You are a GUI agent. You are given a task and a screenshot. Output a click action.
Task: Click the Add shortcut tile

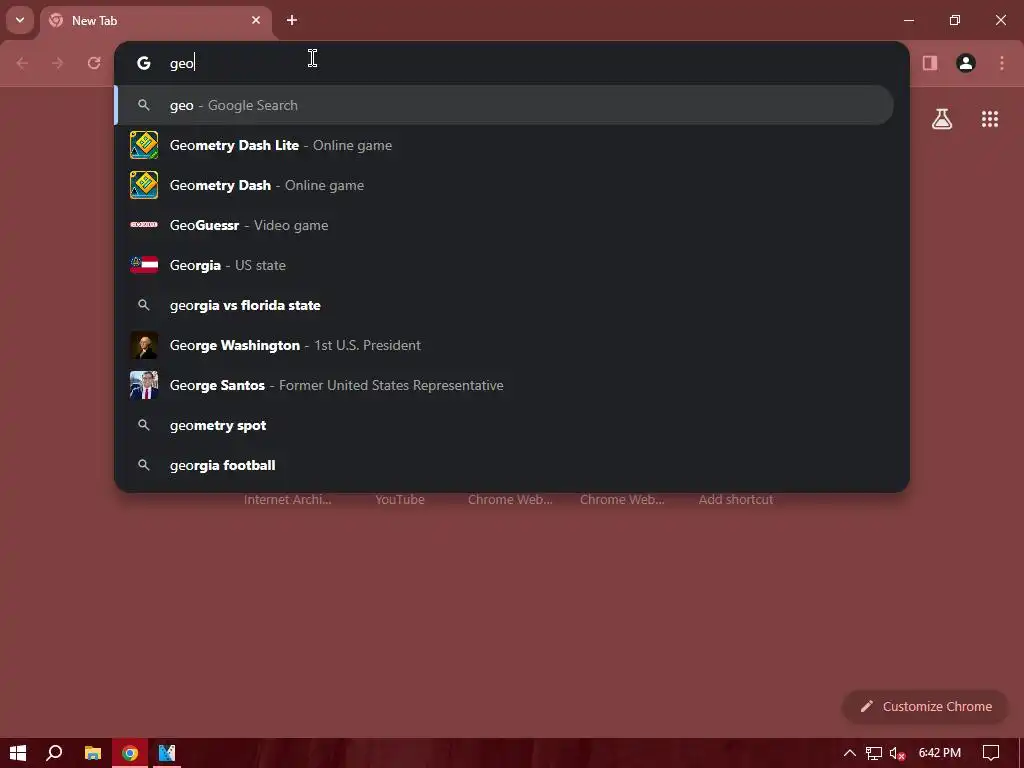(x=736, y=500)
